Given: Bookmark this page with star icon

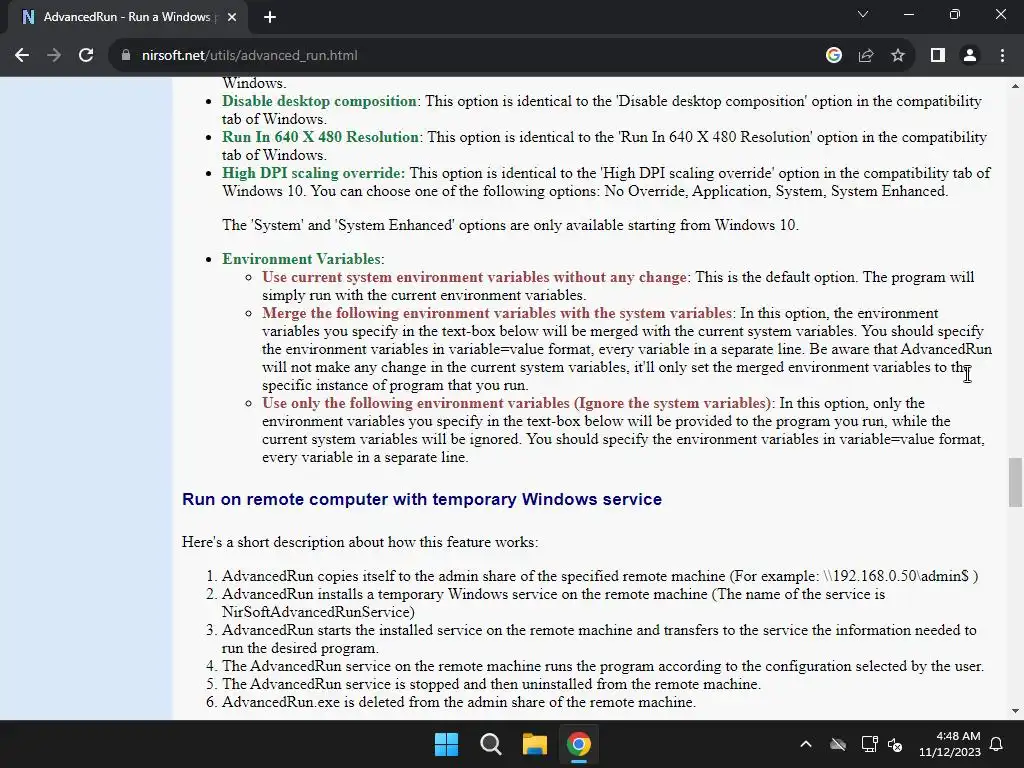Looking at the screenshot, I should (x=898, y=56).
